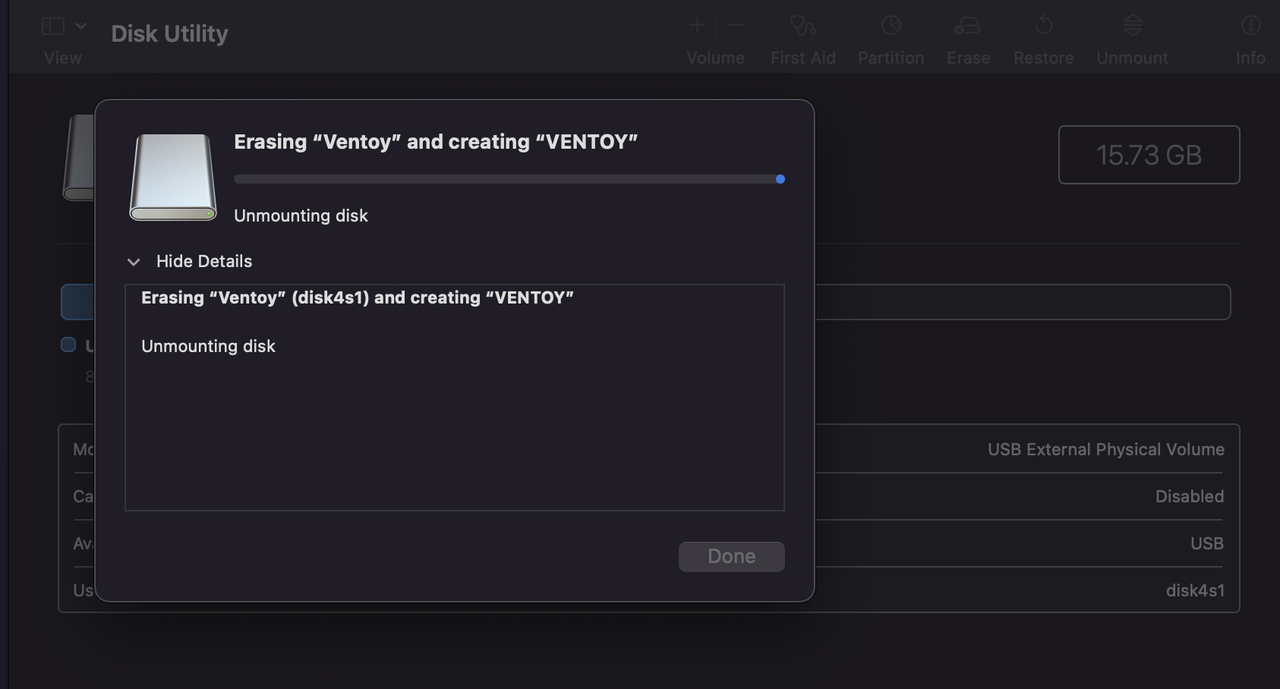Open the Partition pie chart tool
The height and width of the screenshot is (689, 1280).
[890, 26]
